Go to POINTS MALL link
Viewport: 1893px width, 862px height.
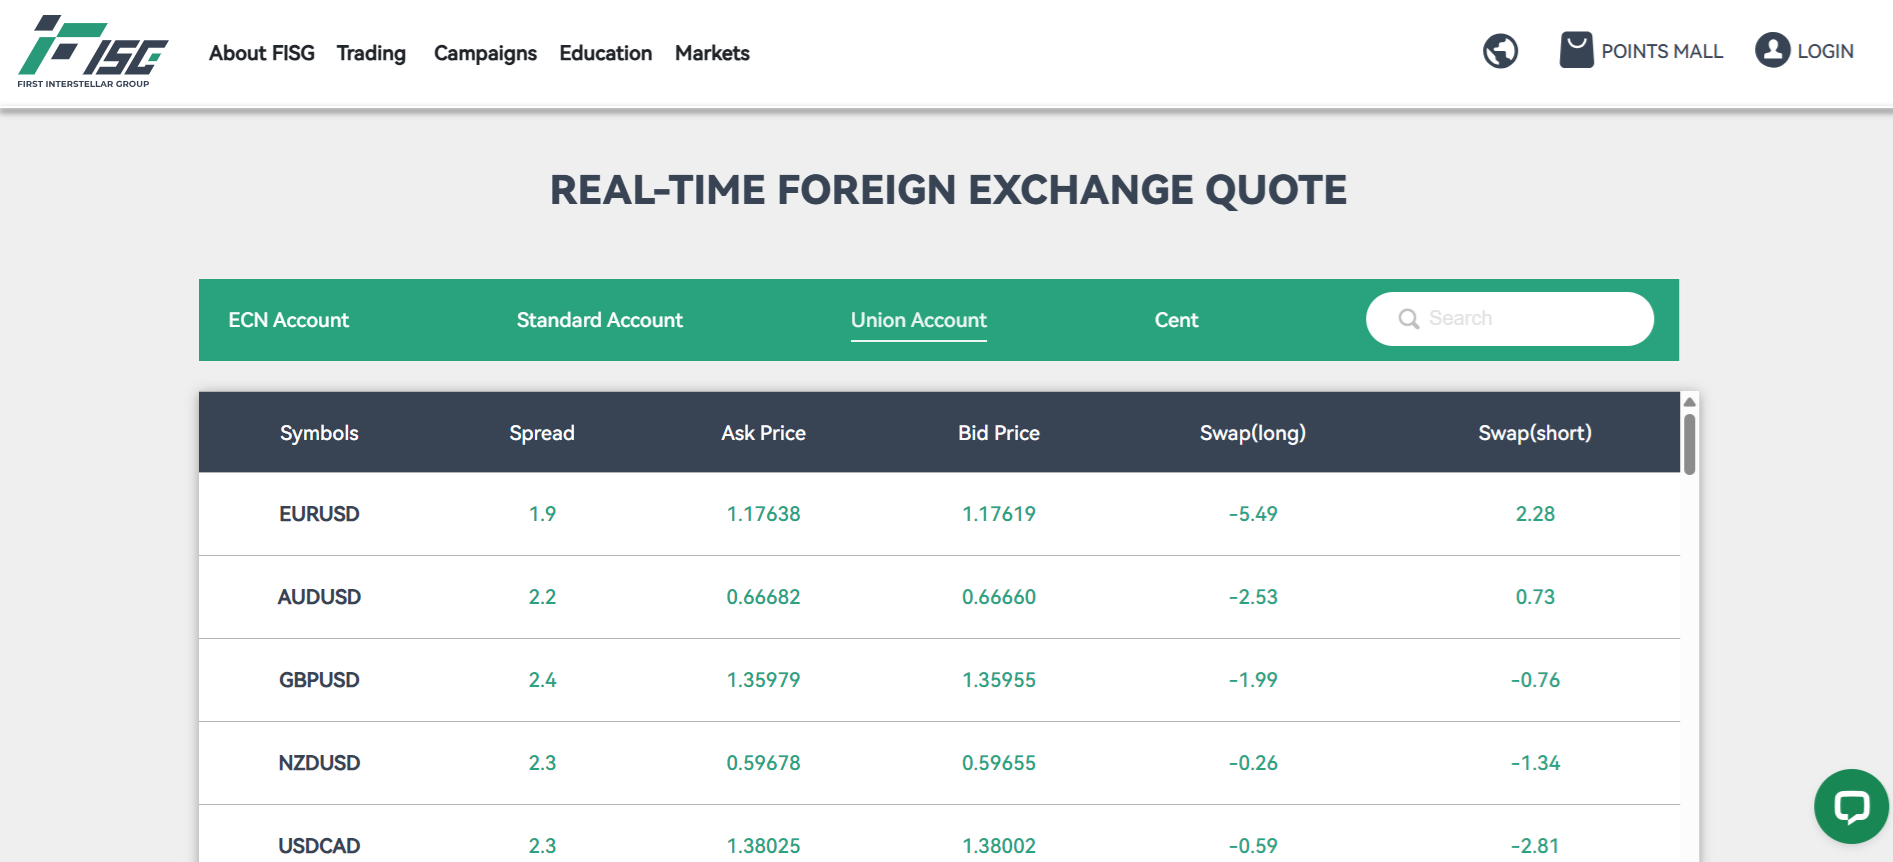(1662, 51)
